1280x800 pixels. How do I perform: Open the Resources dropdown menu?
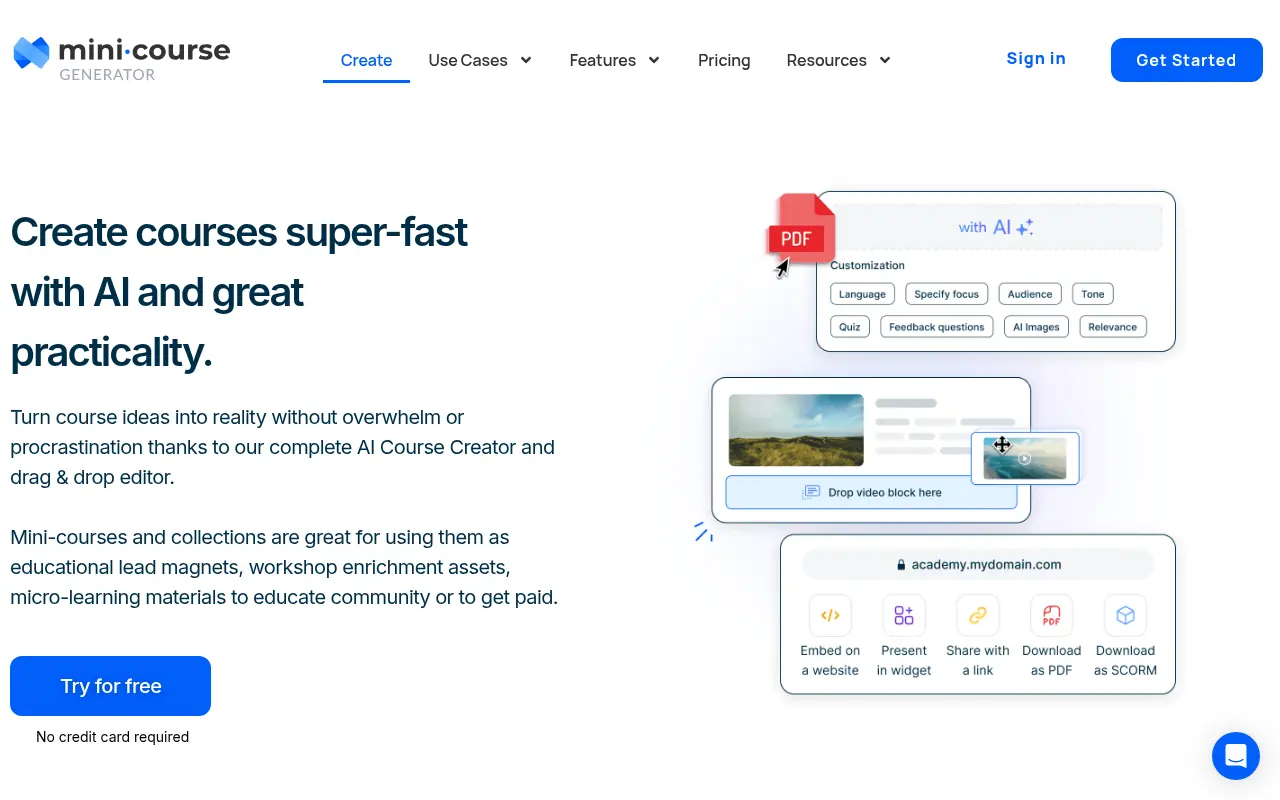(x=838, y=60)
